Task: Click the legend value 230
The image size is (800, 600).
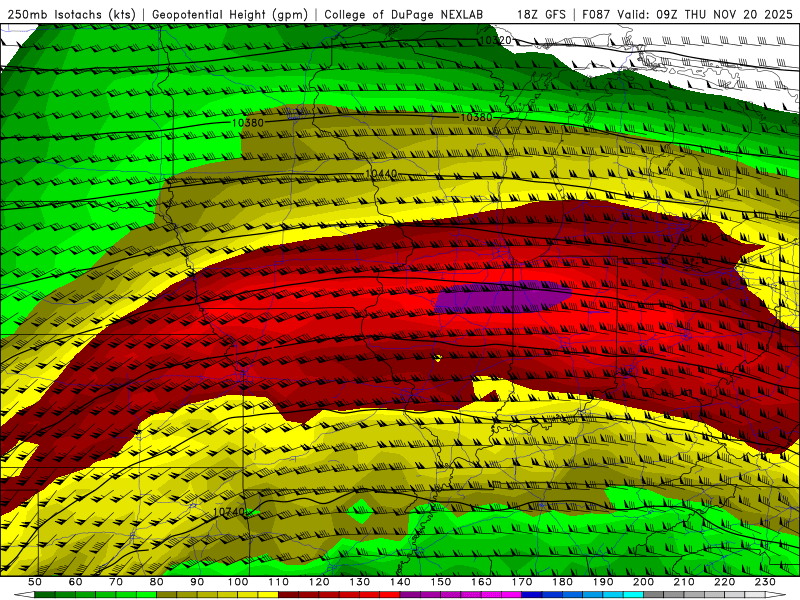Action: (765, 582)
